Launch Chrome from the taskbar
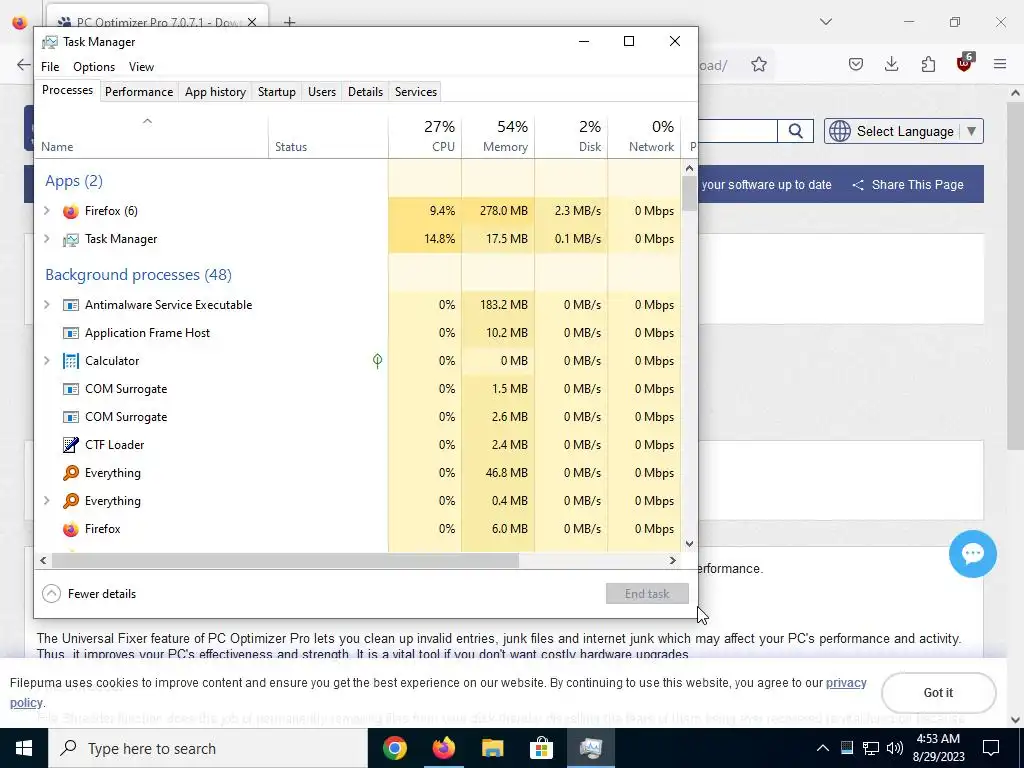The height and width of the screenshot is (768, 1024). tap(394, 748)
